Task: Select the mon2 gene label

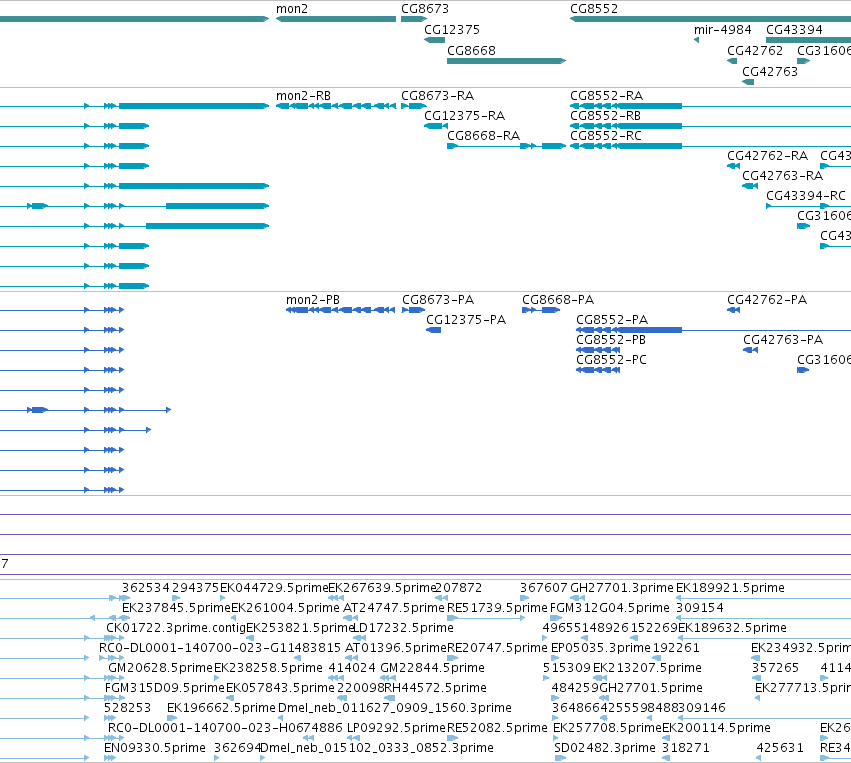Action: [292, 9]
